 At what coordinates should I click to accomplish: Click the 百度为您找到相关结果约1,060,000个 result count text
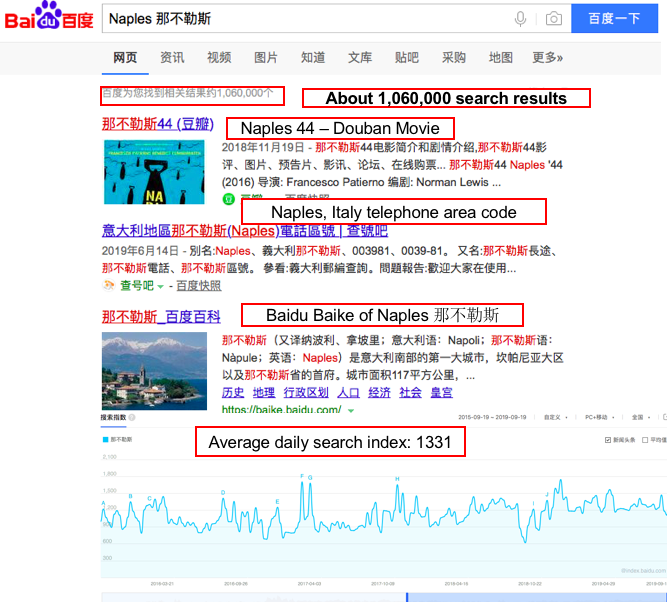(188, 93)
